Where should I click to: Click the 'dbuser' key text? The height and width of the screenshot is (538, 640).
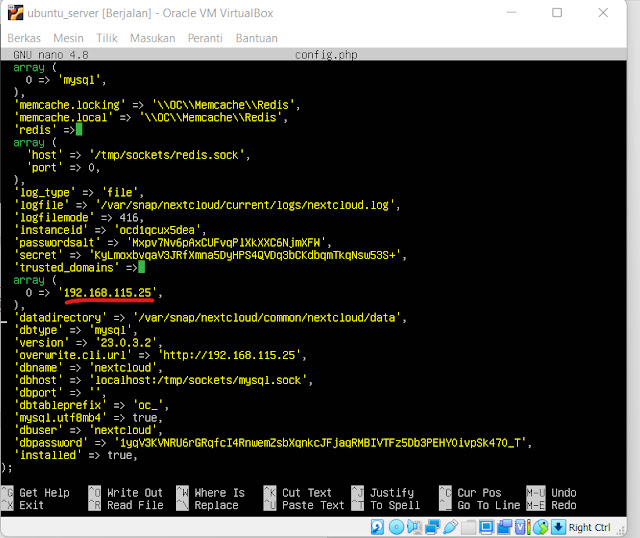pos(38,430)
